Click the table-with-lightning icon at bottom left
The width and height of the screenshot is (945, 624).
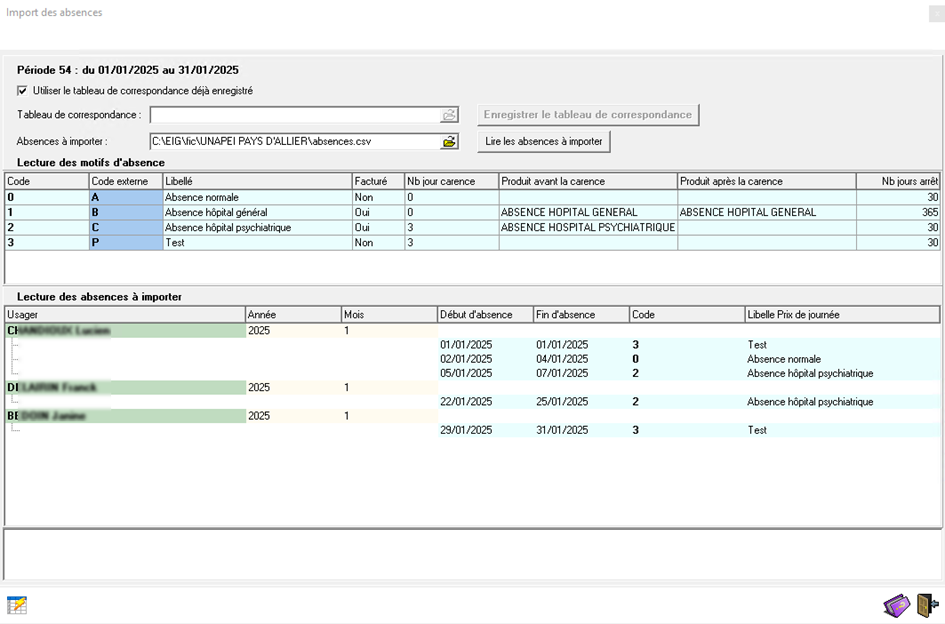(x=17, y=605)
